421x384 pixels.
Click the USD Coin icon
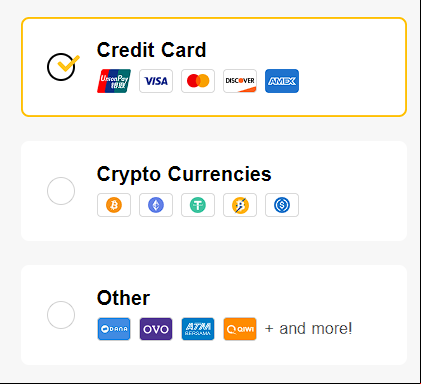(x=282, y=205)
